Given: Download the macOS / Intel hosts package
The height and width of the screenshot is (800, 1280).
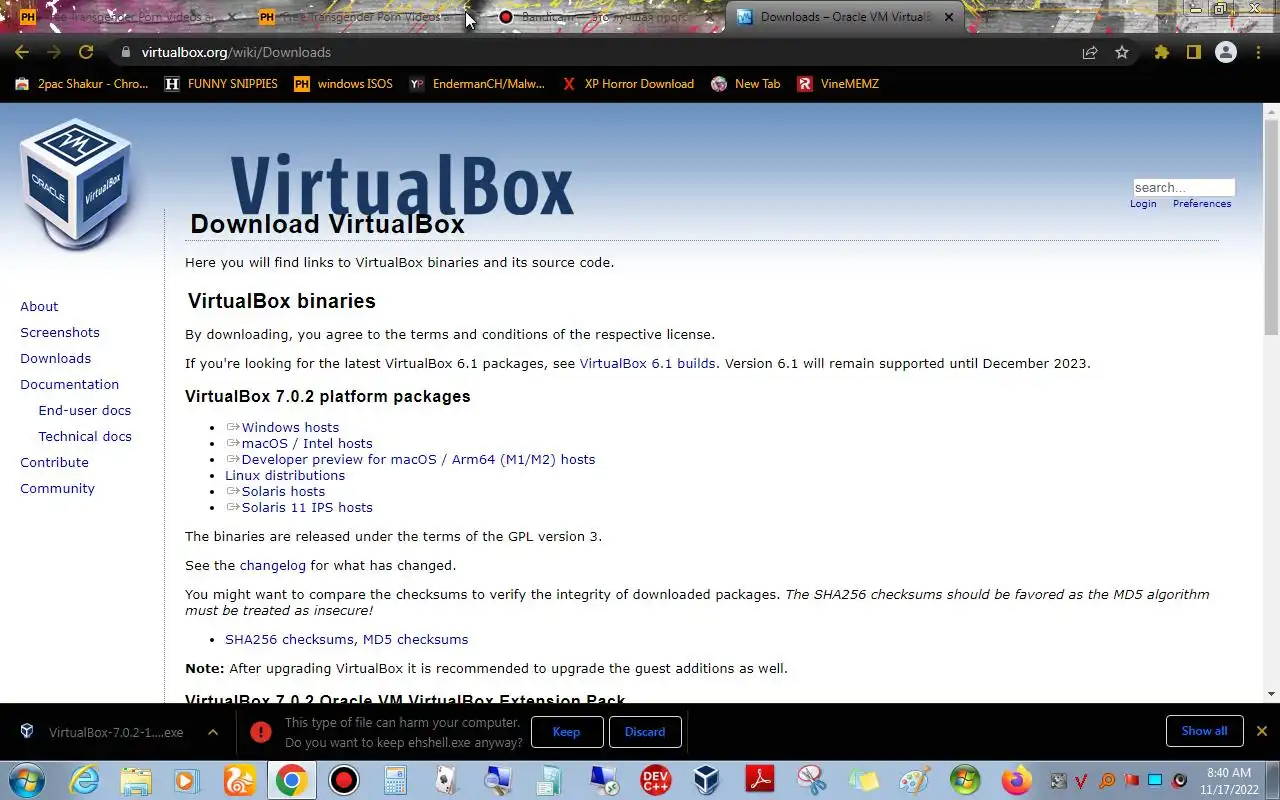Looking at the screenshot, I should click(x=307, y=443).
